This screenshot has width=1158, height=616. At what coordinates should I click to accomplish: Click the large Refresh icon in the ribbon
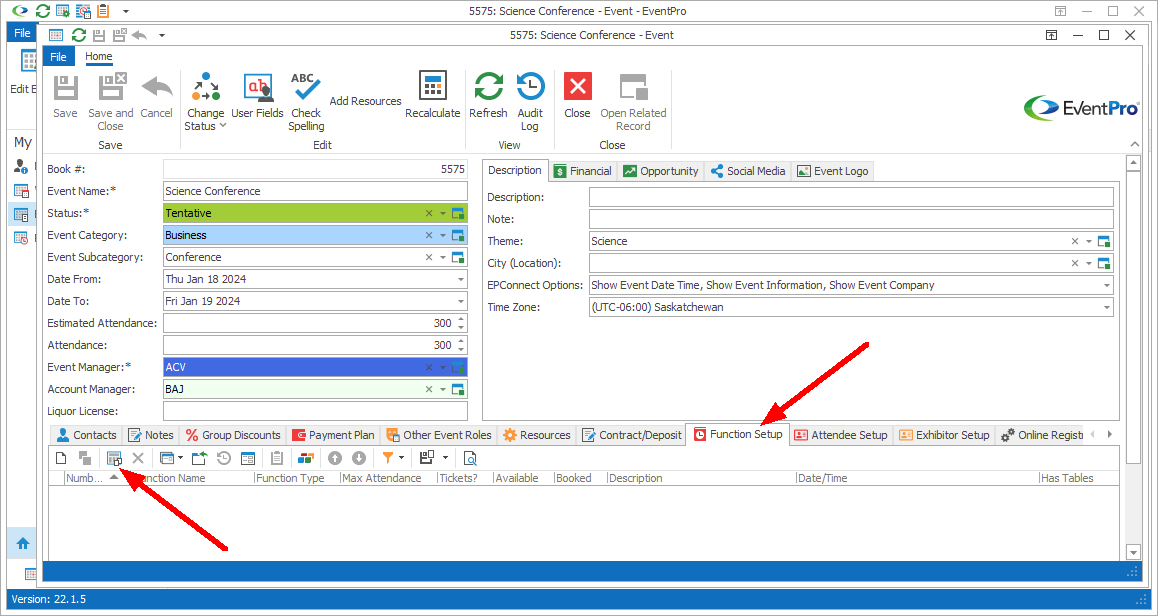(x=488, y=86)
